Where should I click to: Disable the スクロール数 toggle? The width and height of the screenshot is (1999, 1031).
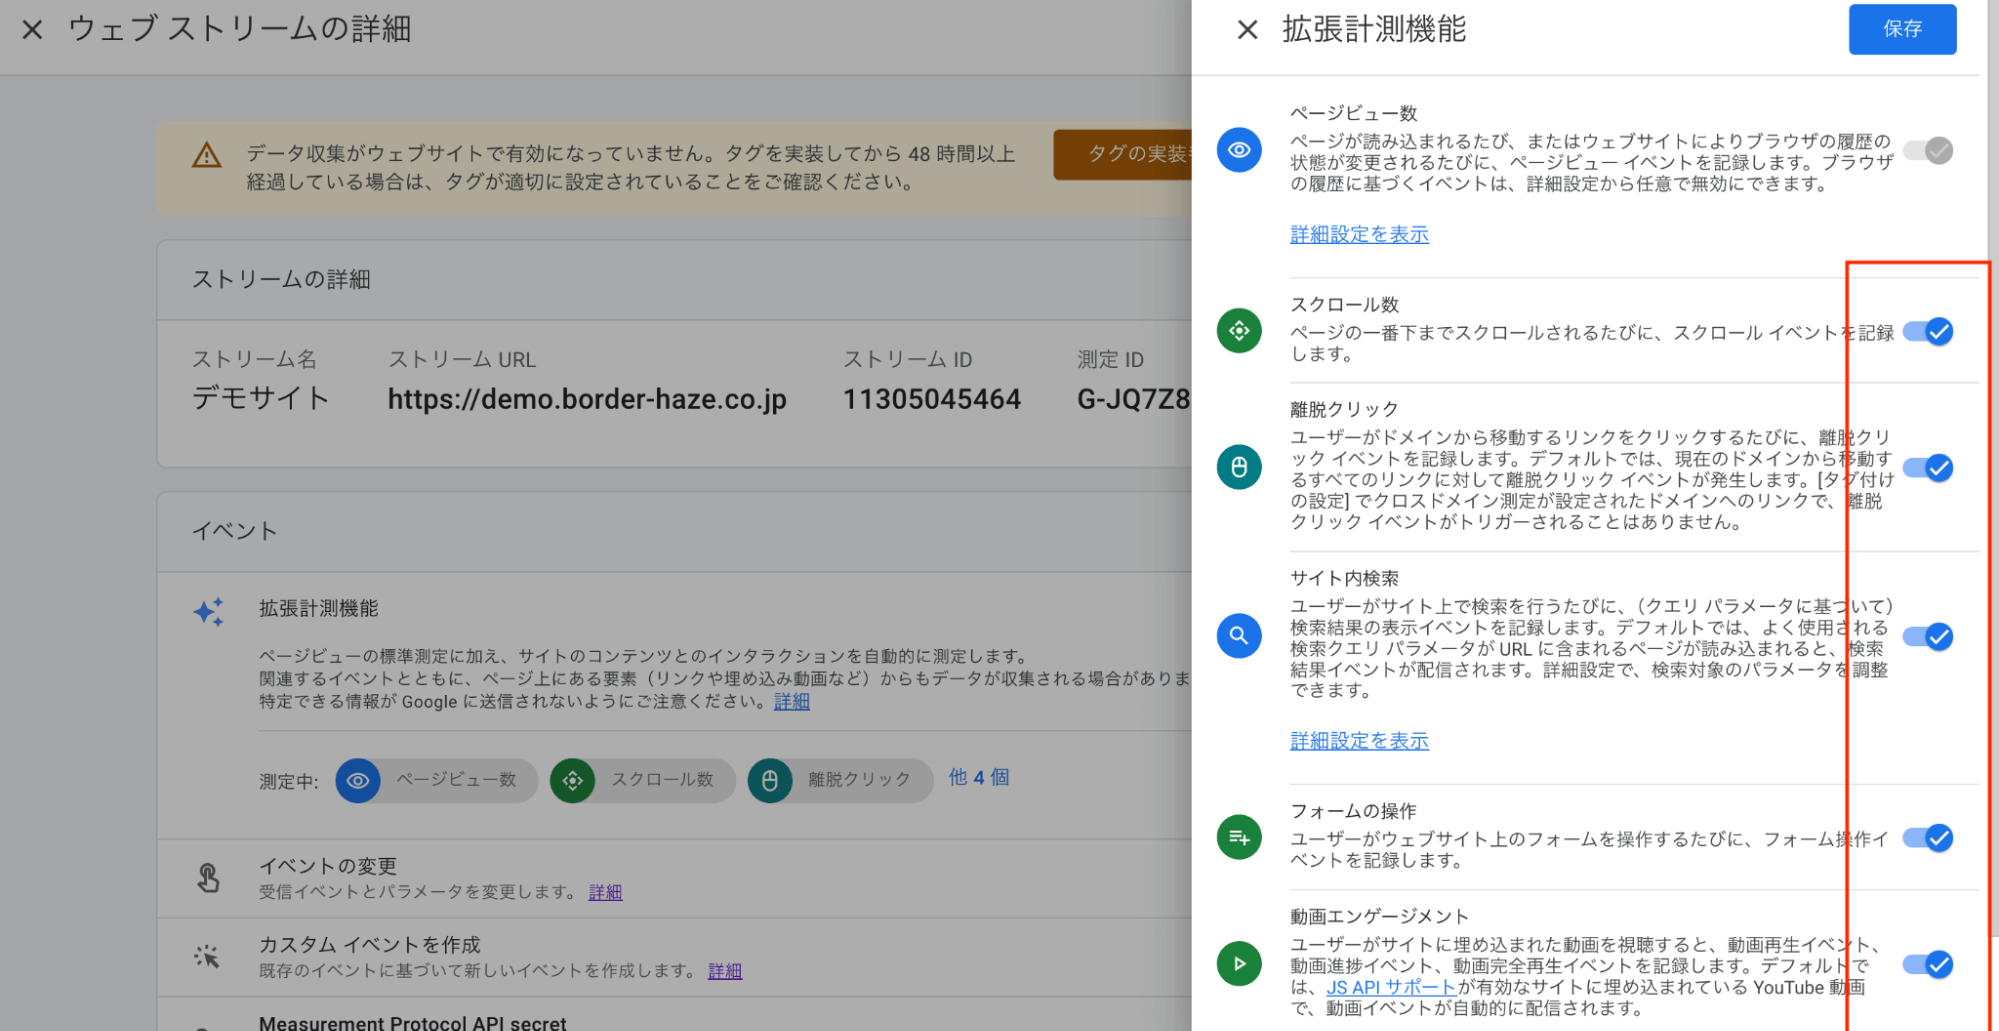pyautogui.click(x=1928, y=331)
